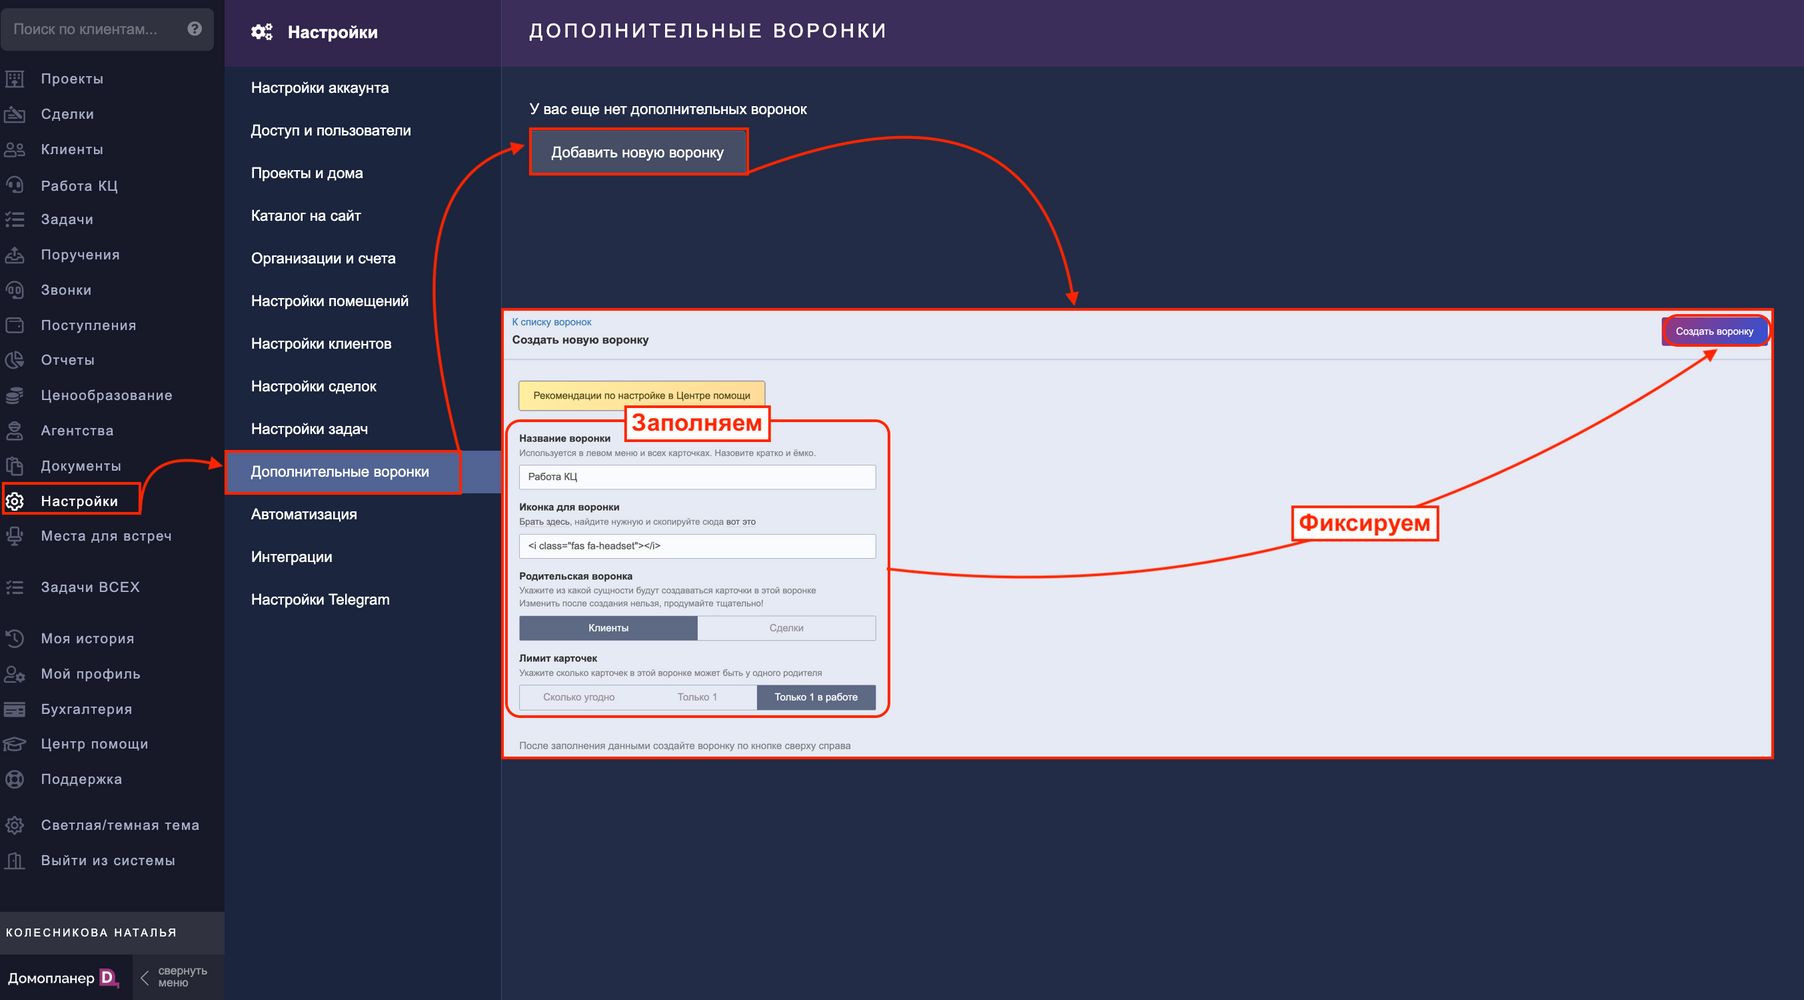Click the Иконка для воронки input field
The height and width of the screenshot is (1000, 1804).
coord(697,546)
